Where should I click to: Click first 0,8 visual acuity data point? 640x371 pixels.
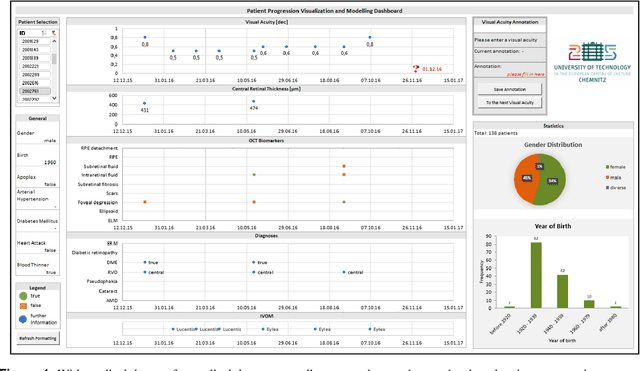(x=145, y=38)
